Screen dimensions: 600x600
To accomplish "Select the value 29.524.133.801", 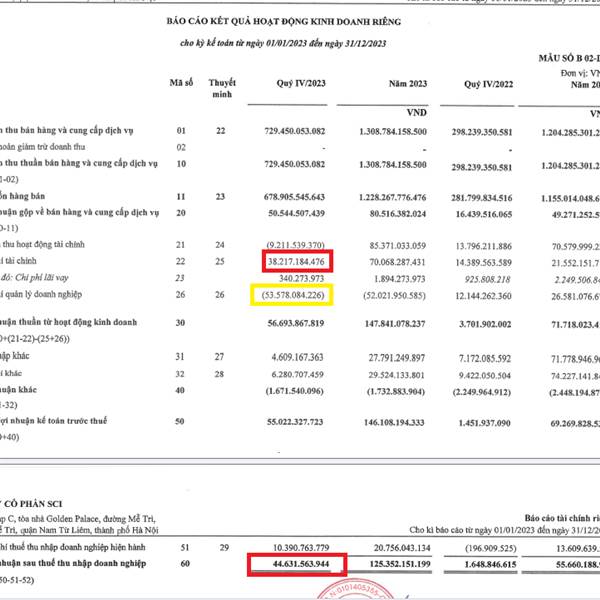I will (x=396, y=375).
